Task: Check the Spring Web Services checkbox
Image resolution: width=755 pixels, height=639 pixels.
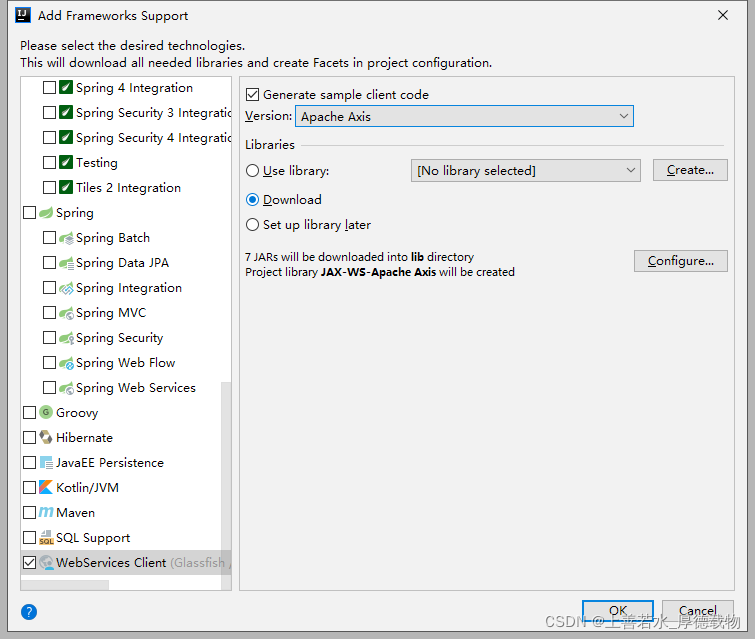Action: [x=49, y=388]
